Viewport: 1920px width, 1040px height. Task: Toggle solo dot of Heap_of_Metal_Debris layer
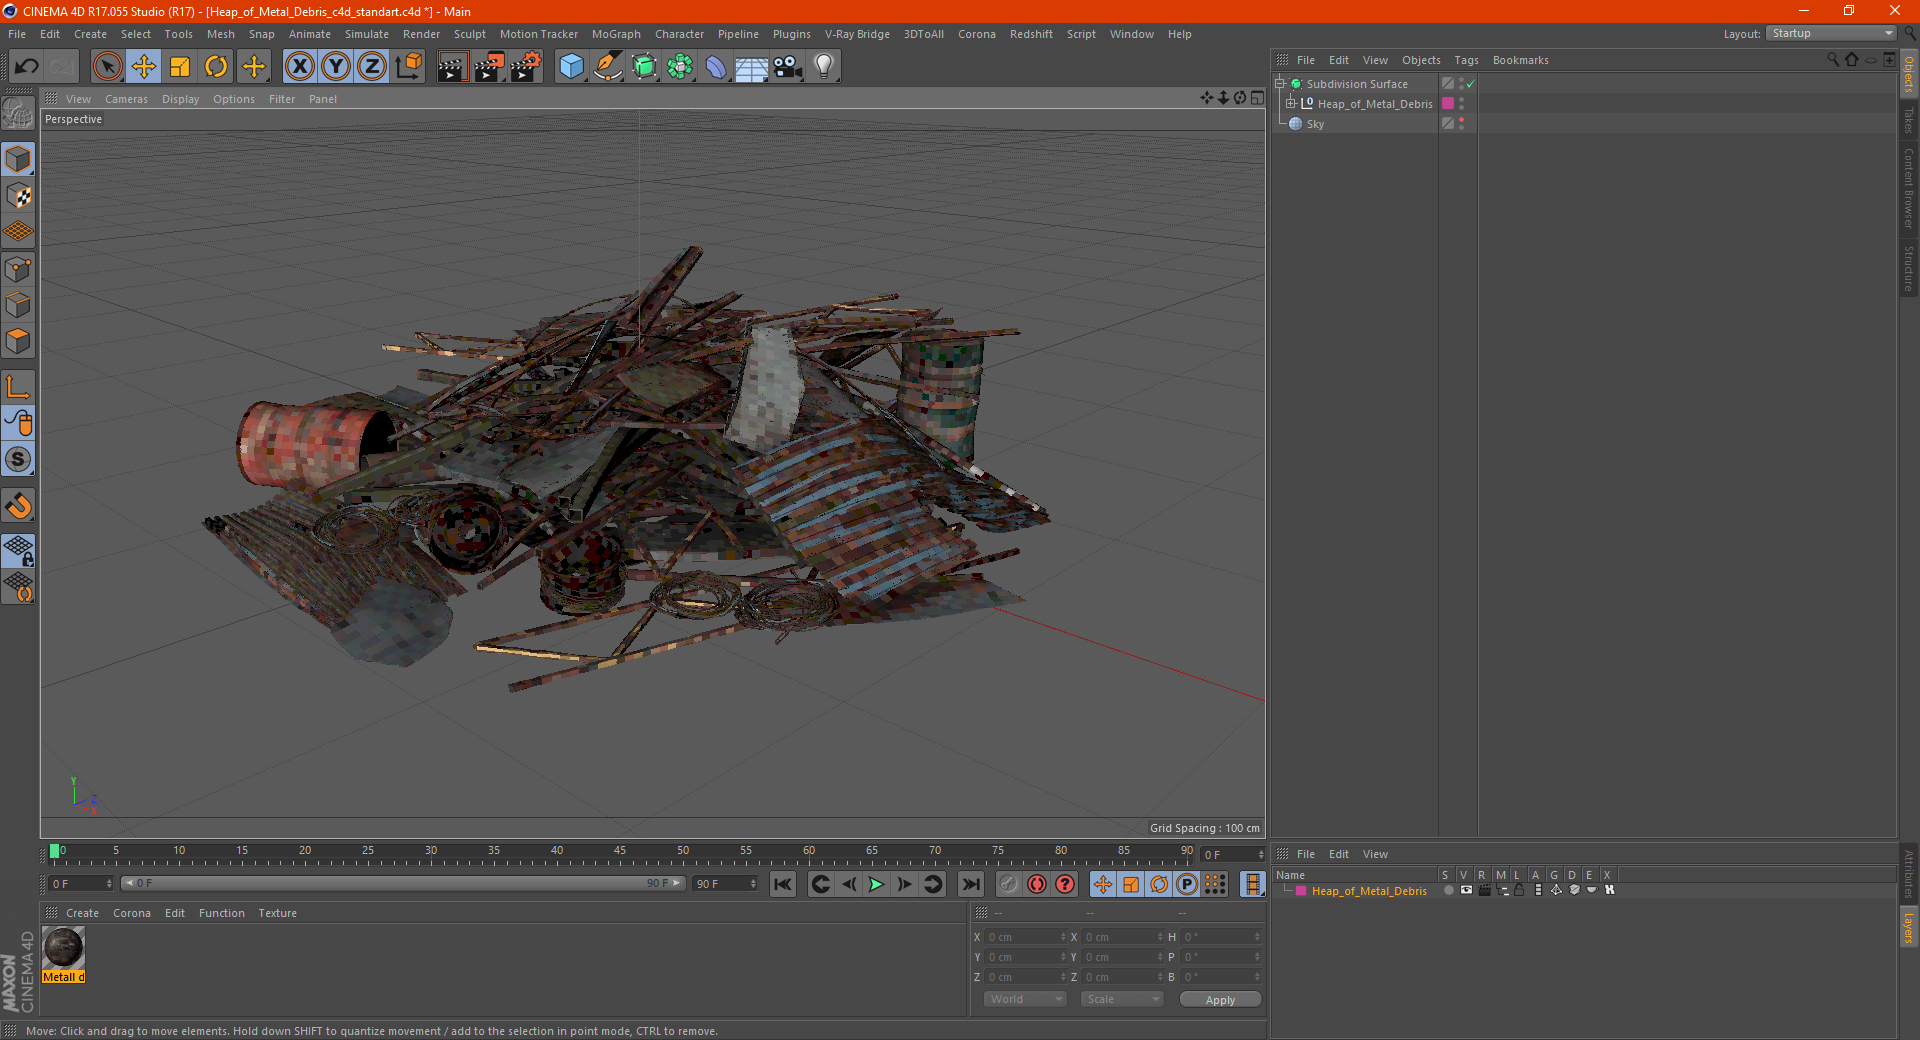[x=1448, y=890]
